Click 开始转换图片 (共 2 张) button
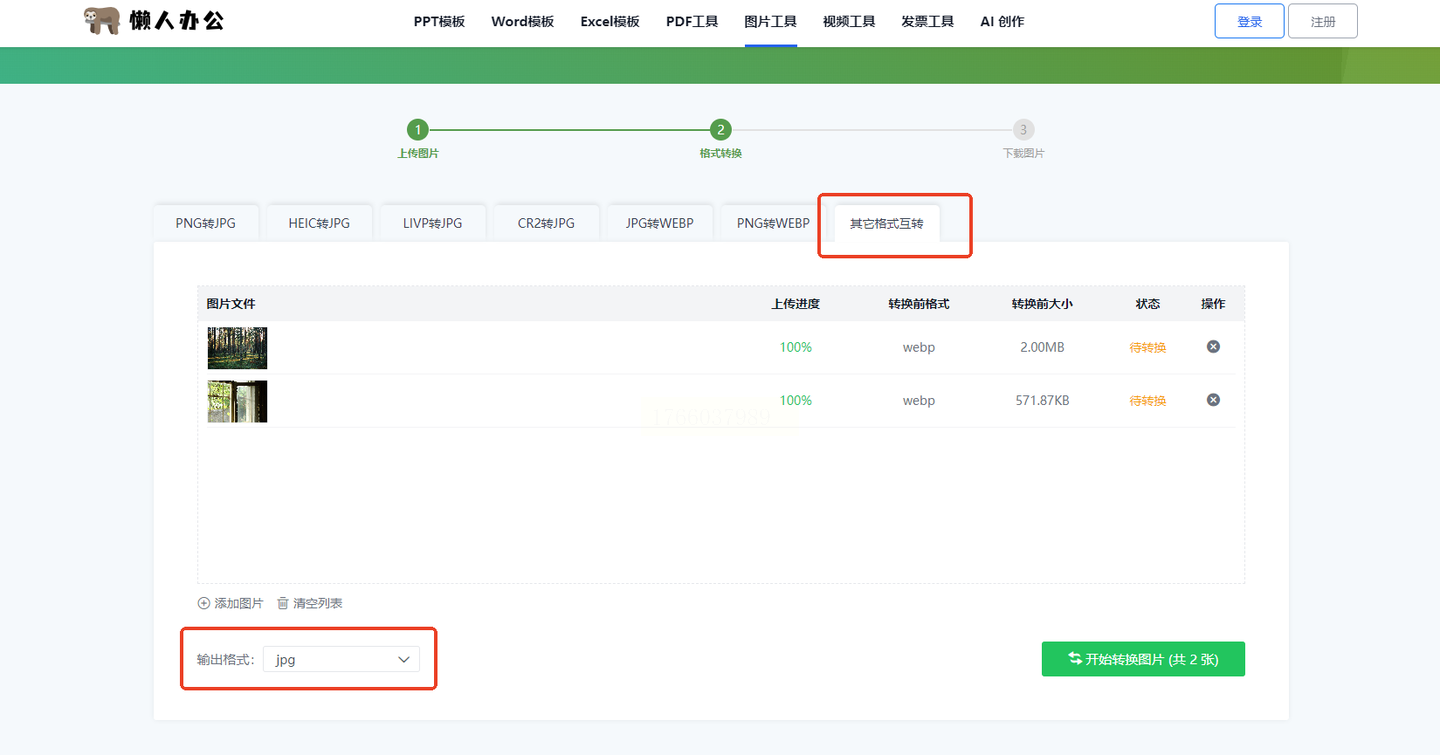The height and width of the screenshot is (755, 1440). point(1143,659)
